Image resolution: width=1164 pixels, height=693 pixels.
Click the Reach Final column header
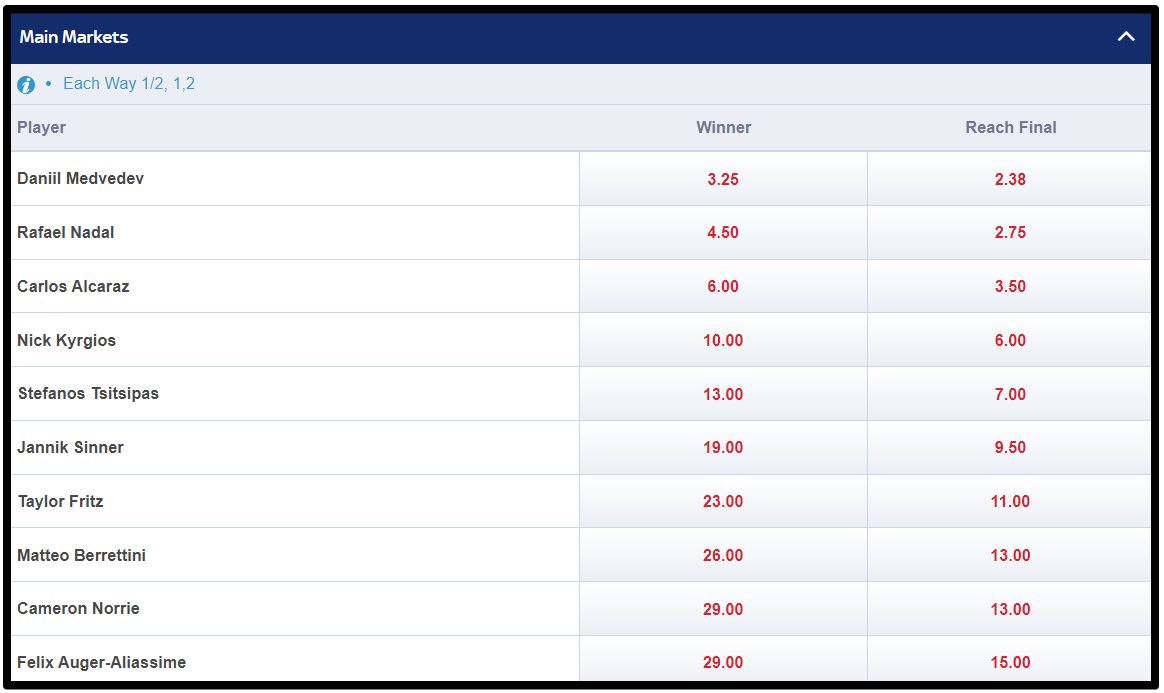[1010, 128]
